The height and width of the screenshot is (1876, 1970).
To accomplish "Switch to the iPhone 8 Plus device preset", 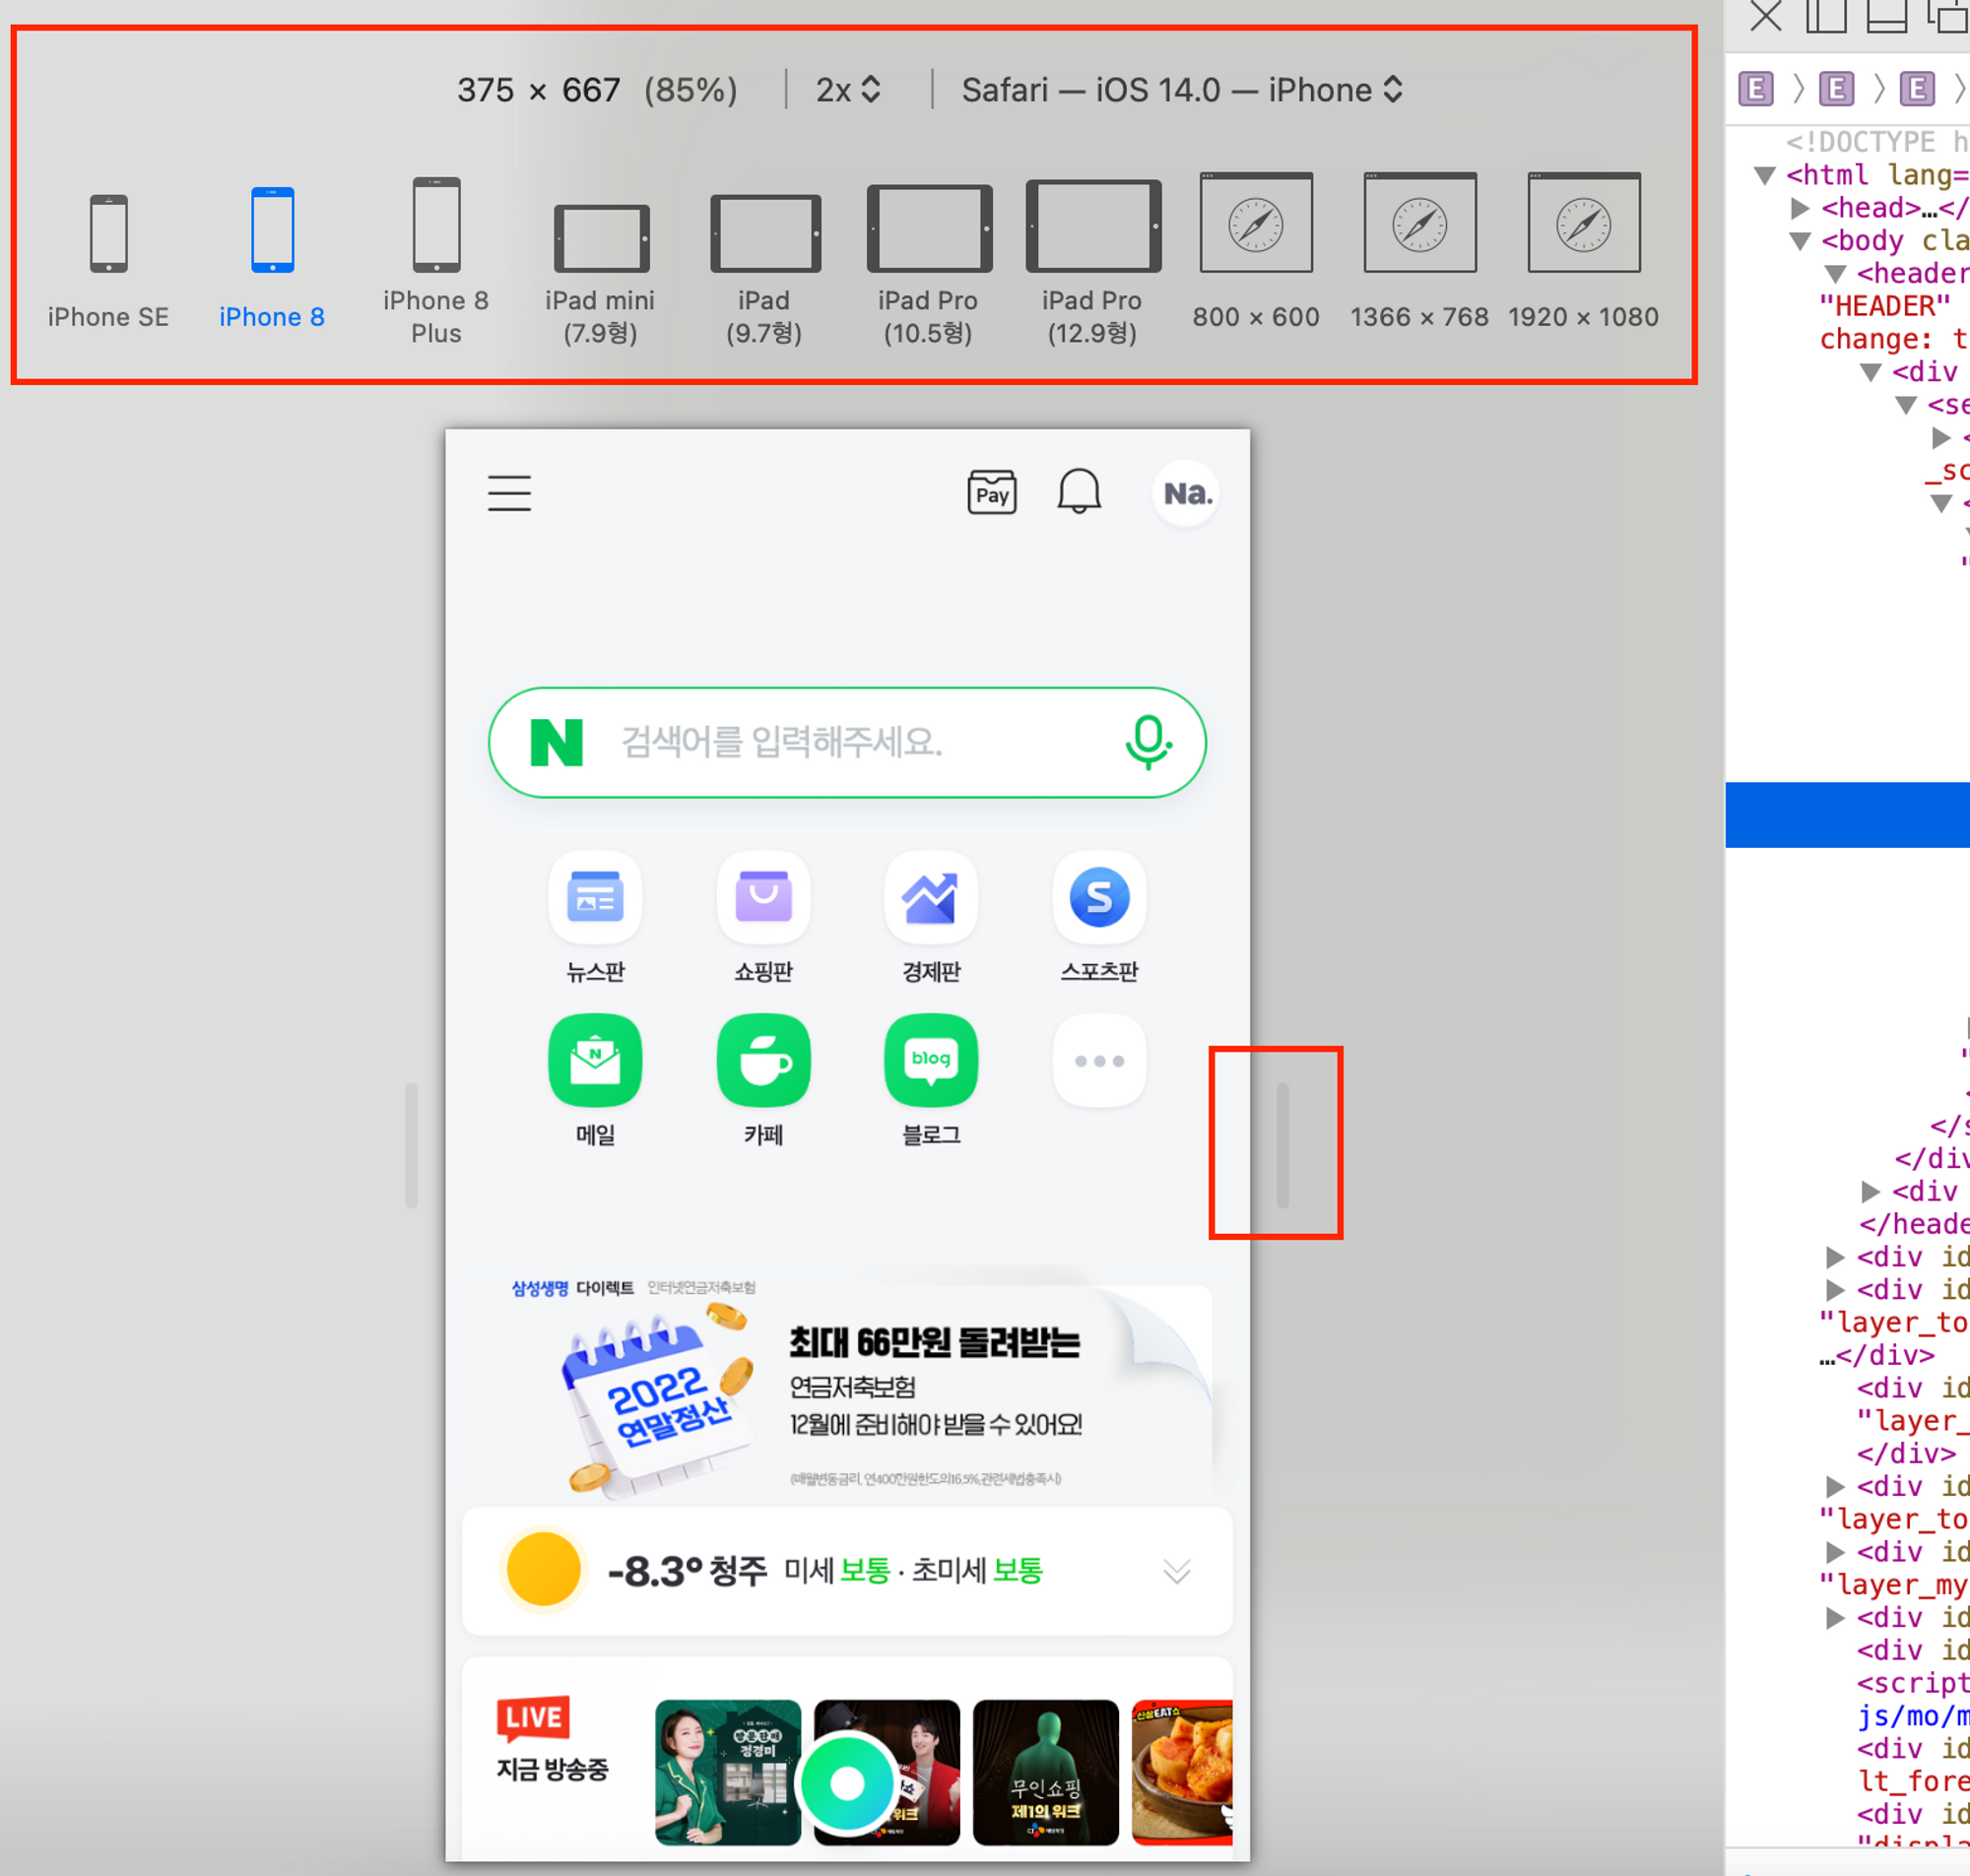I will click(x=436, y=226).
